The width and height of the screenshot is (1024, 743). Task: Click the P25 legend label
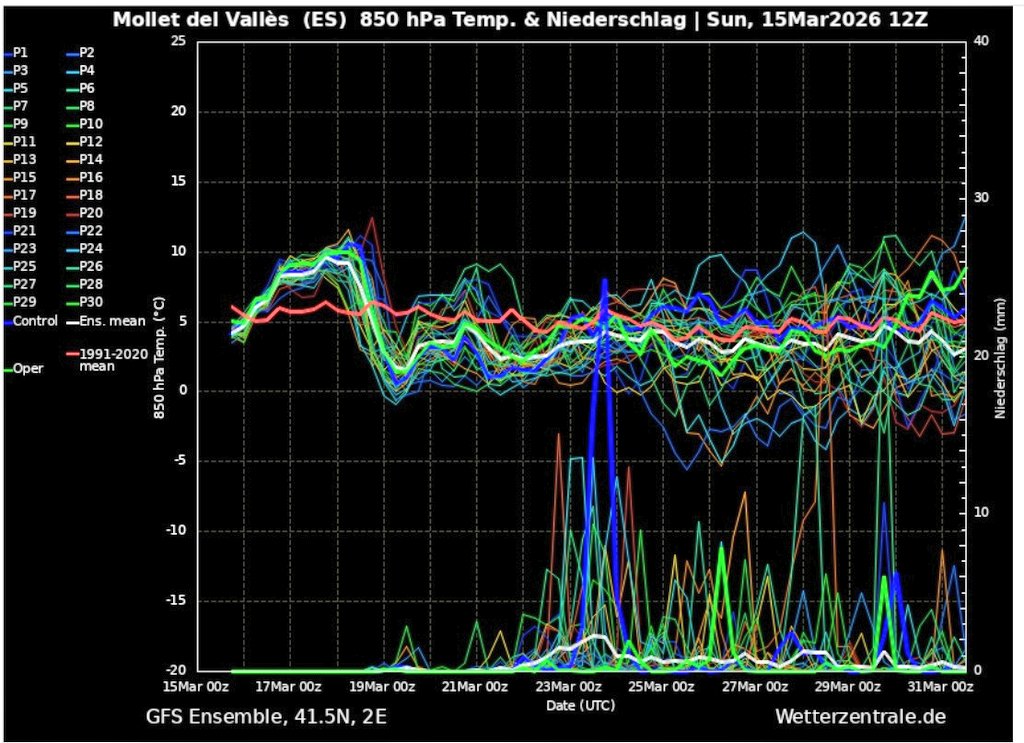click(x=24, y=266)
